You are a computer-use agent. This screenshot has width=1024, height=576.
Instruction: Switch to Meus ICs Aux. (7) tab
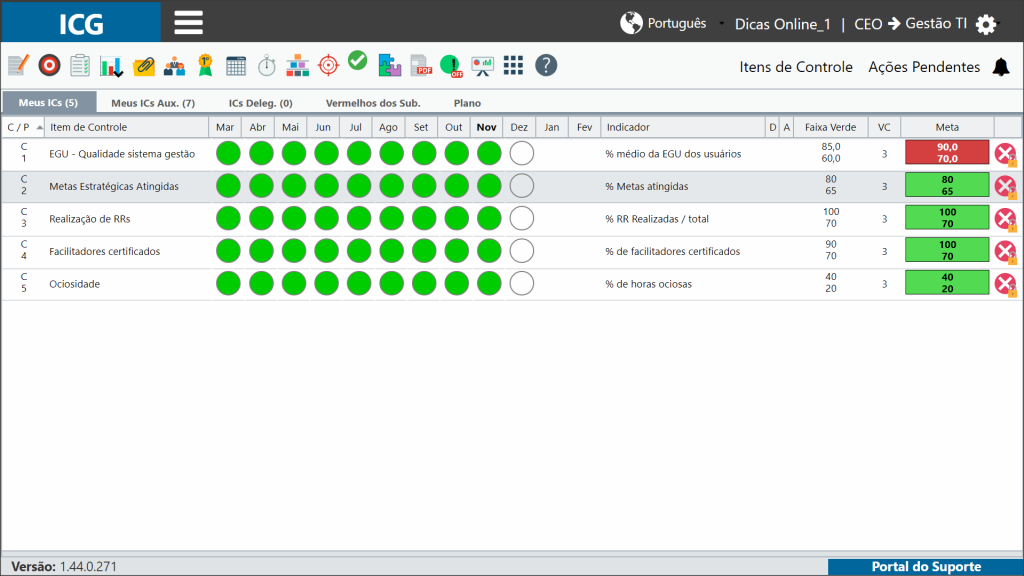tap(153, 103)
